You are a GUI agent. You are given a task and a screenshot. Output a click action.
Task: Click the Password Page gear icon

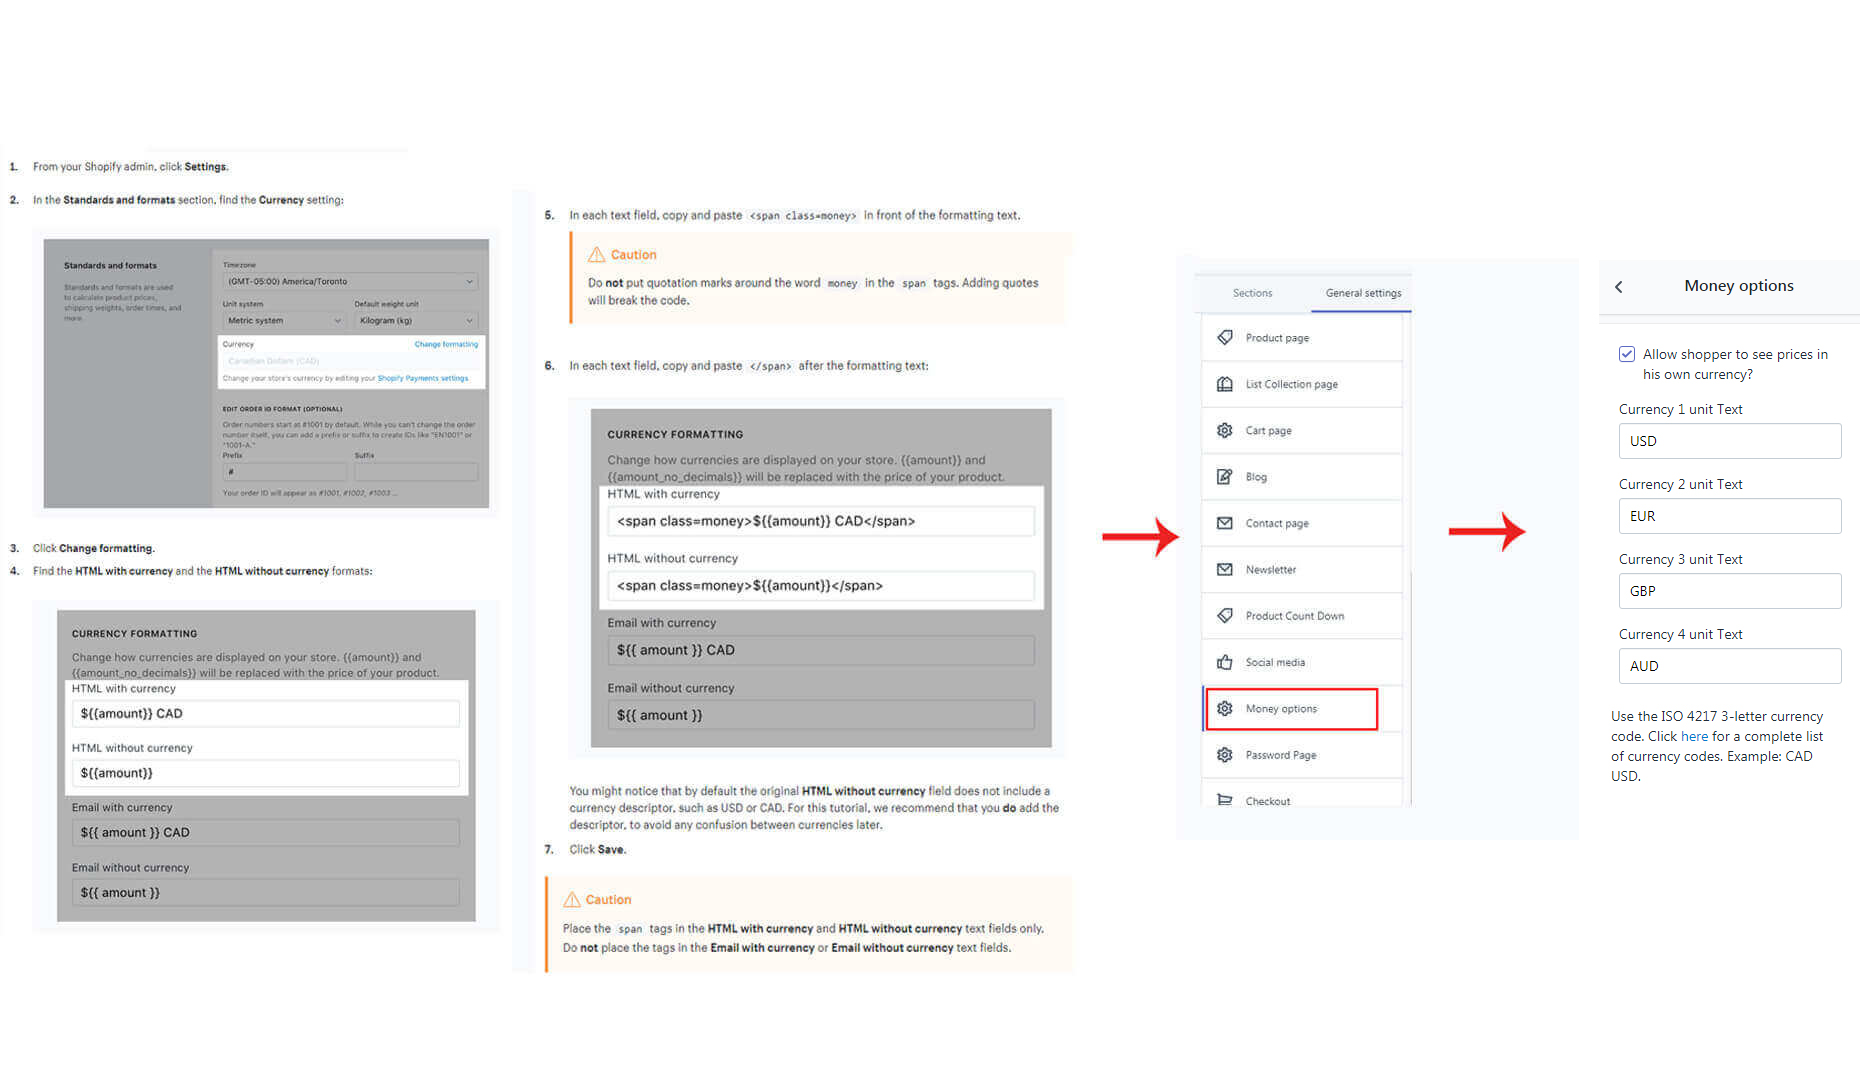1224,755
